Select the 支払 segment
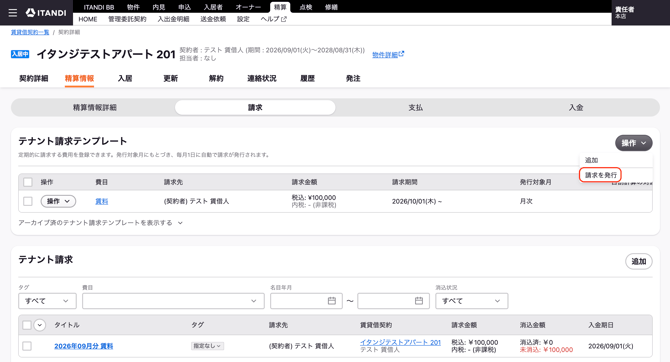670x362 pixels. 415,108
